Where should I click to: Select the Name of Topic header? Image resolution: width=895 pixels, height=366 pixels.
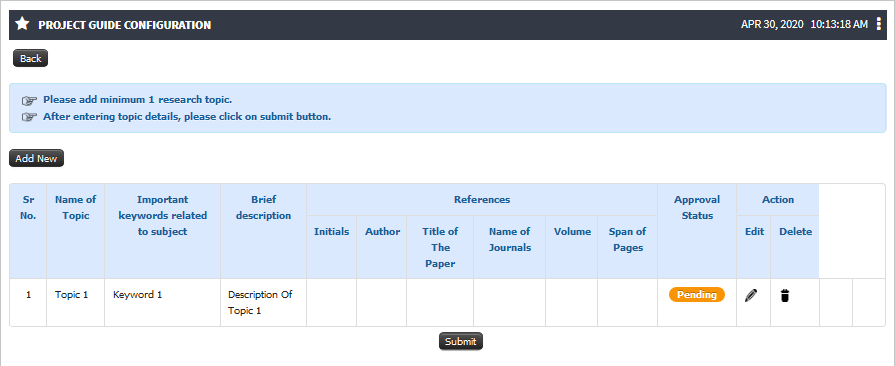[x=76, y=231]
